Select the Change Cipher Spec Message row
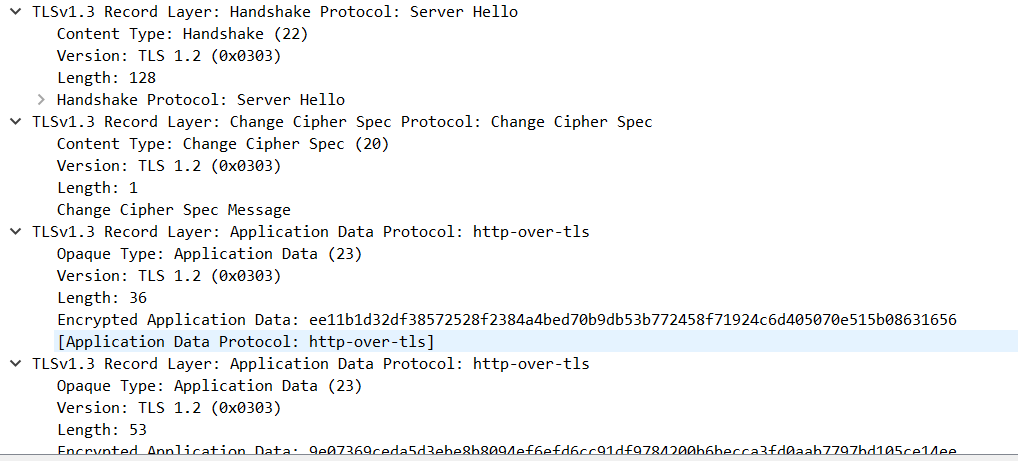 (x=173, y=210)
